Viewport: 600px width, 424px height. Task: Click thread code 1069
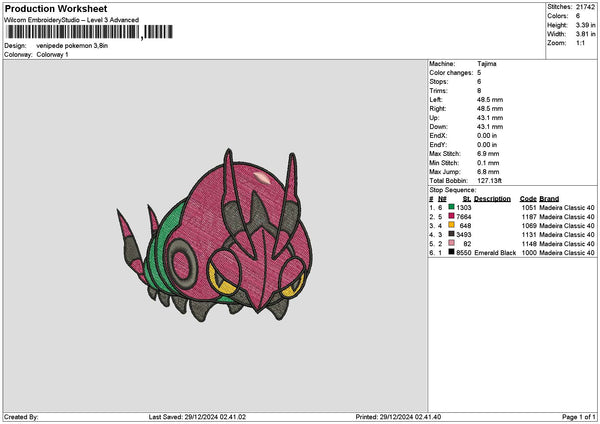529,225
